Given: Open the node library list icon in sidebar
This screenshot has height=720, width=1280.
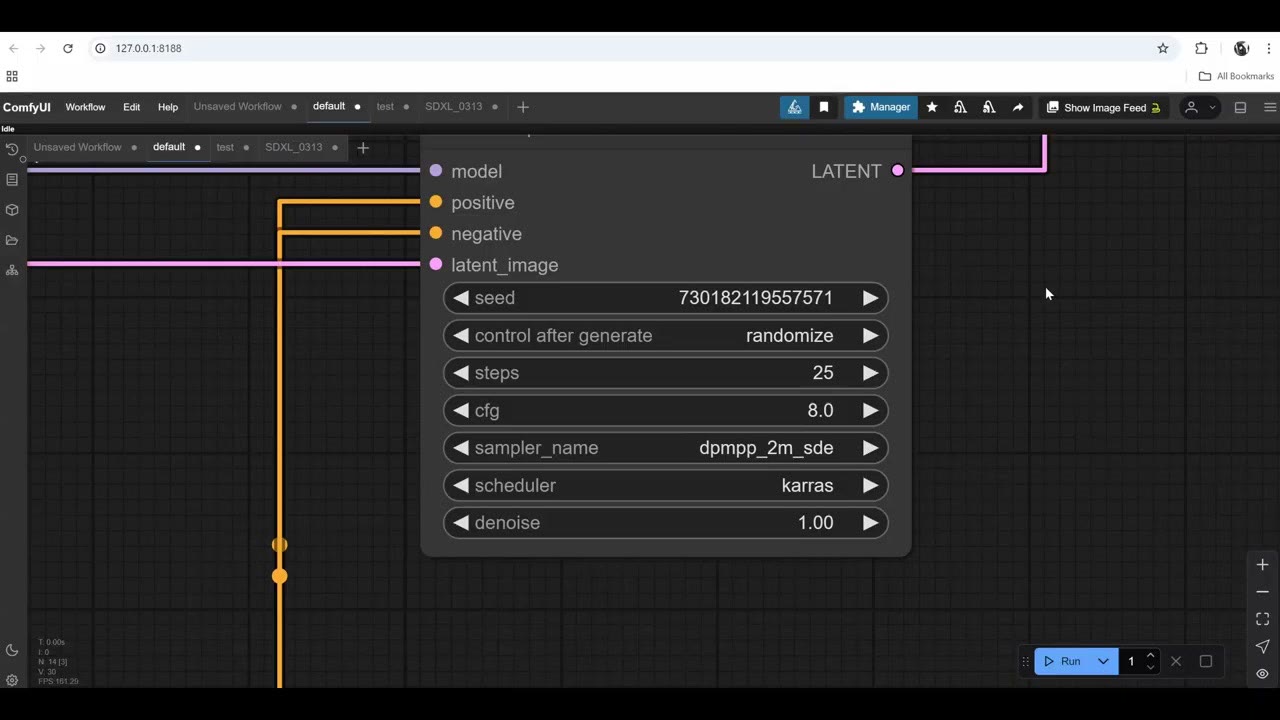Looking at the screenshot, I should click(12, 180).
